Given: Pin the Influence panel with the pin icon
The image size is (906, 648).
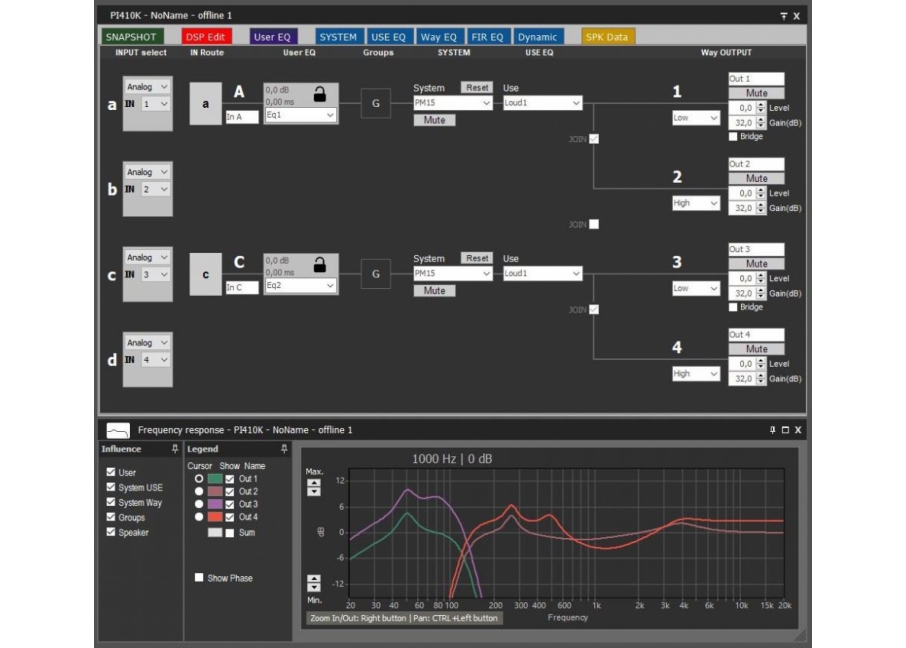Looking at the screenshot, I should click(x=175, y=449).
